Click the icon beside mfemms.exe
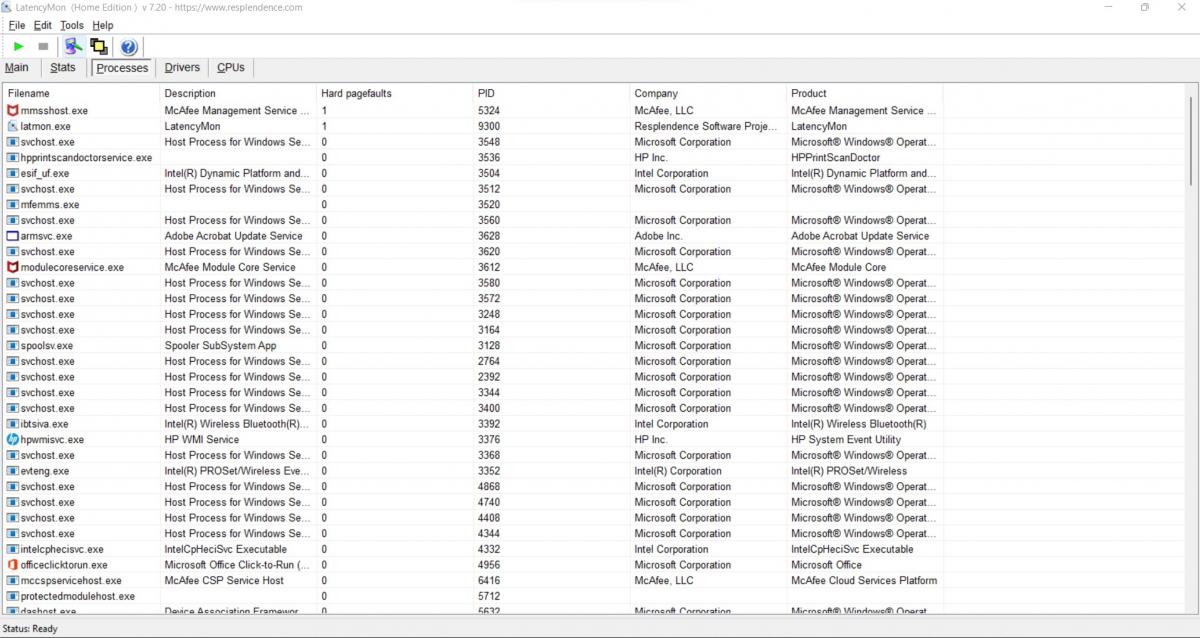The image size is (1200, 638). 12,205
